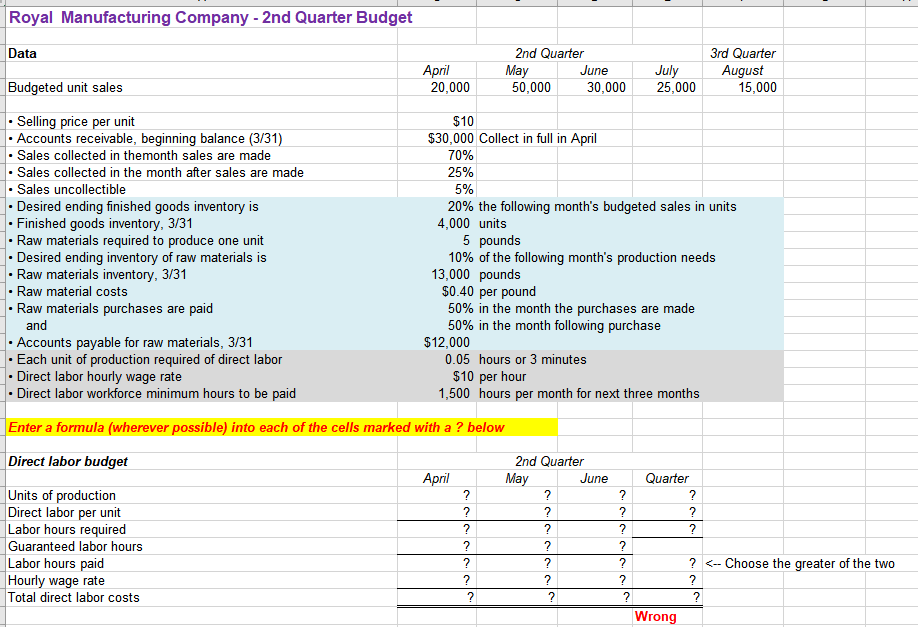Select August budgeted unit sales 15,000
918x627 pixels.
[757, 87]
